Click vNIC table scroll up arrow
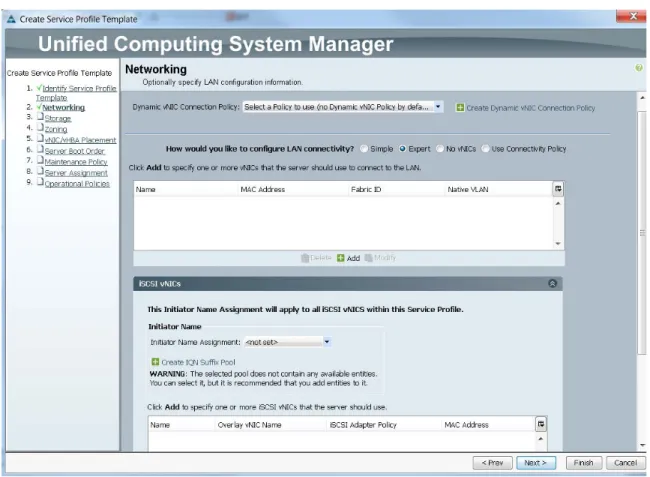The width and height of the screenshot is (650, 477). (558, 203)
